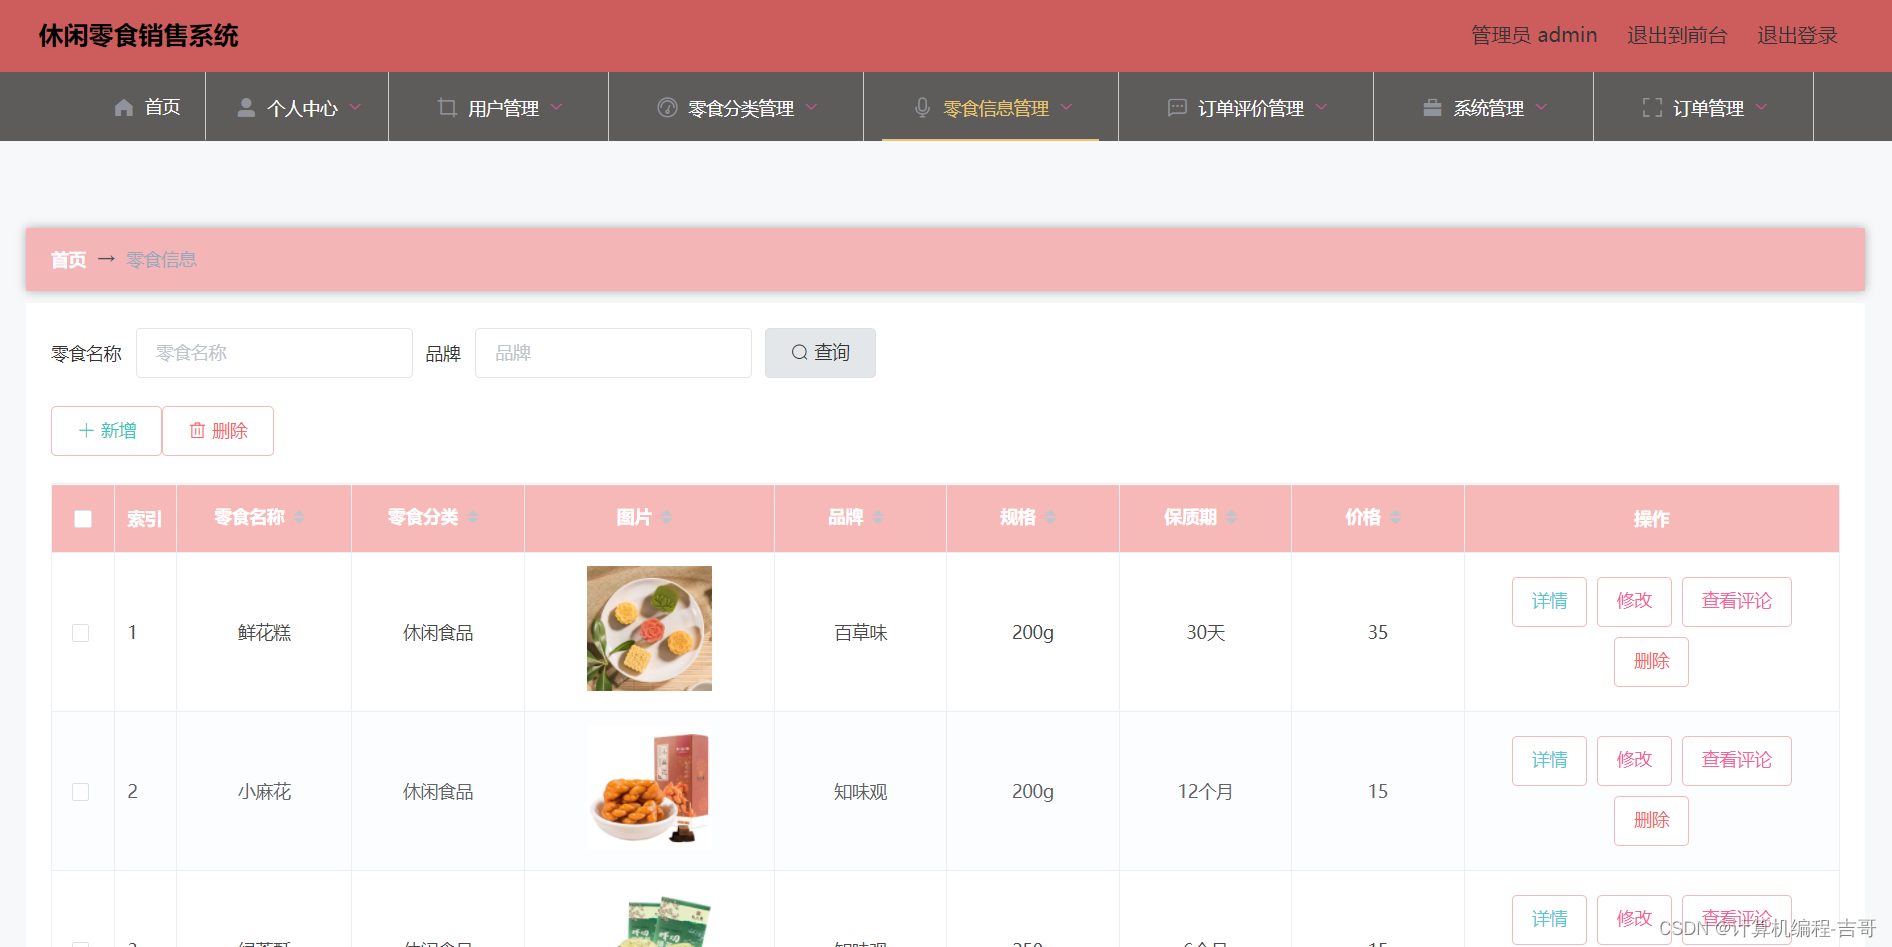Open 首页 from the breadcrumb
Image resolution: width=1892 pixels, height=947 pixels.
point(68,259)
